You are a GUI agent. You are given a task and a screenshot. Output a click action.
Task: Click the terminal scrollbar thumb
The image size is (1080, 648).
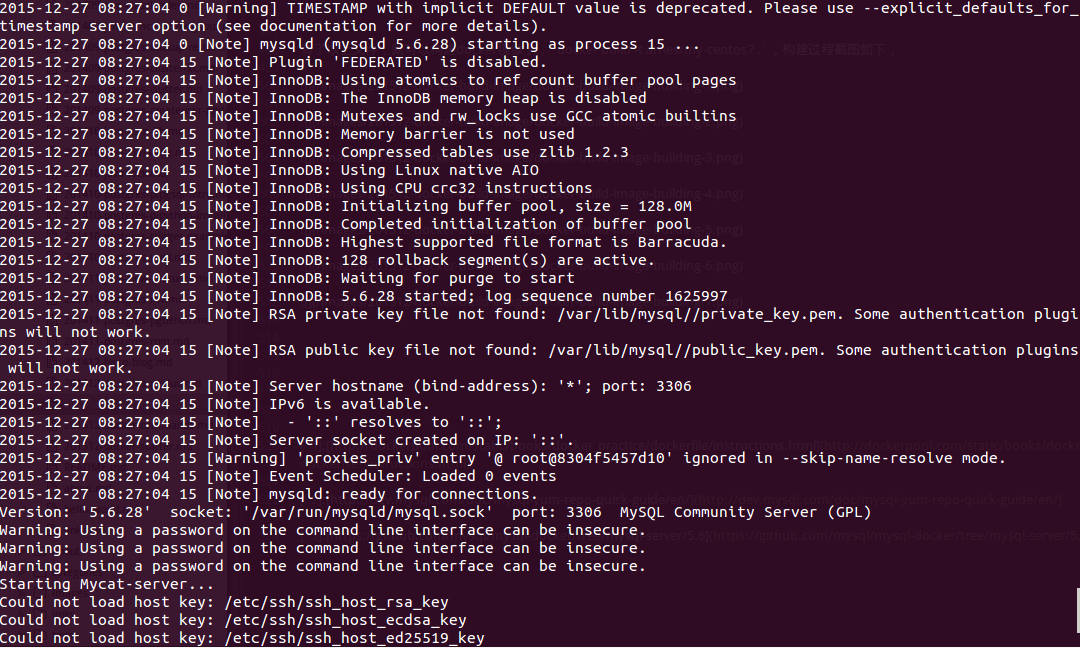tap(1078, 612)
